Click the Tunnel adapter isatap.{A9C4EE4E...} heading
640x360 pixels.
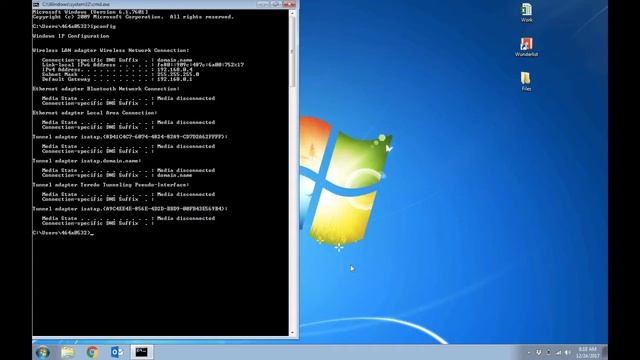point(130,209)
